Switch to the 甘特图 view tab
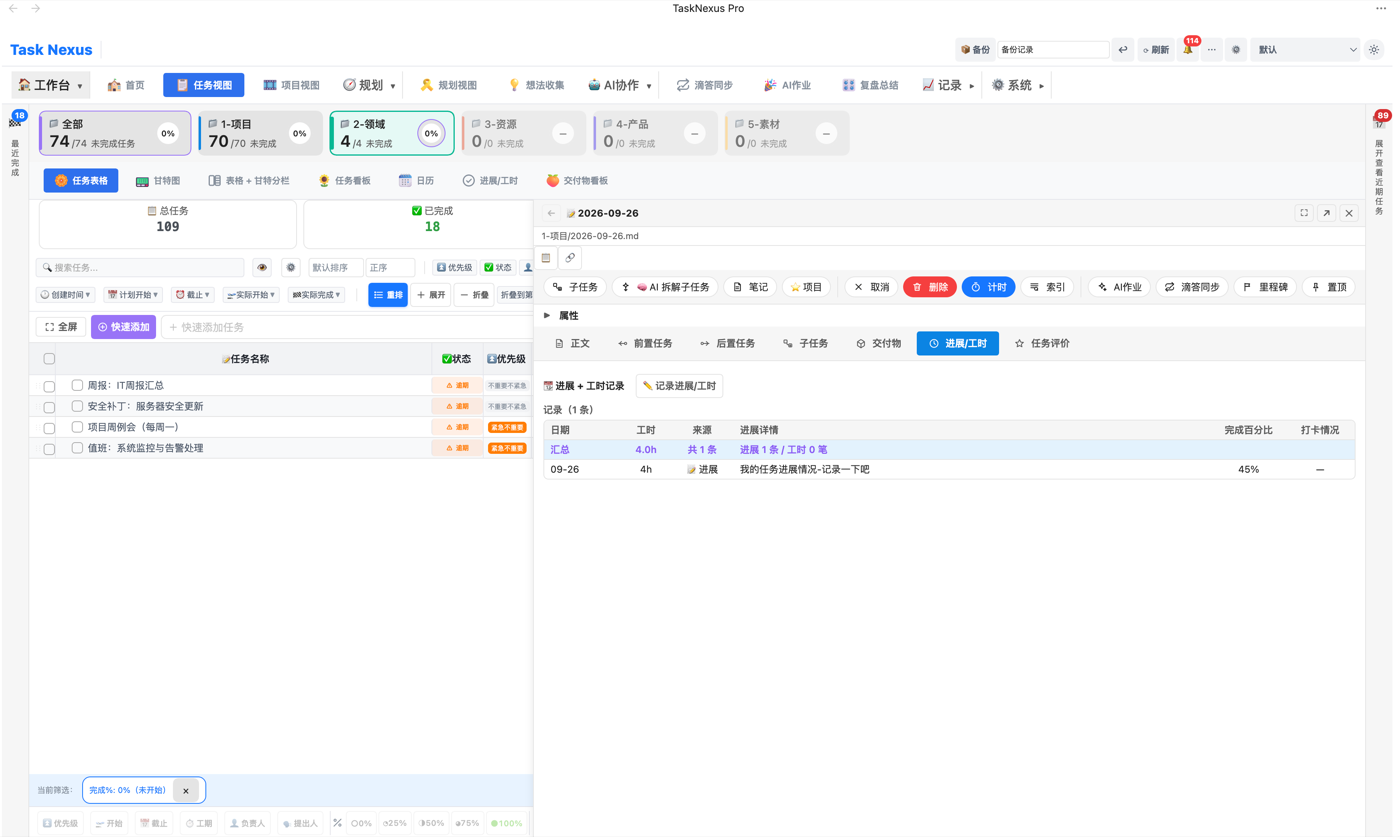This screenshot has height=837, width=1400. pyautogui.click(x=158, y=181)
